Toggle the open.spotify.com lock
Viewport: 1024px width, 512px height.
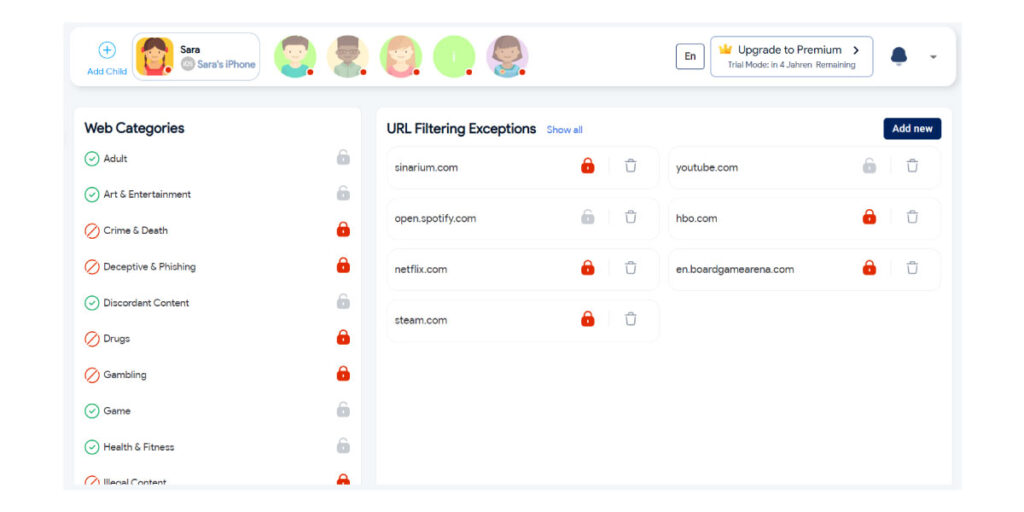tap(588, 217)
